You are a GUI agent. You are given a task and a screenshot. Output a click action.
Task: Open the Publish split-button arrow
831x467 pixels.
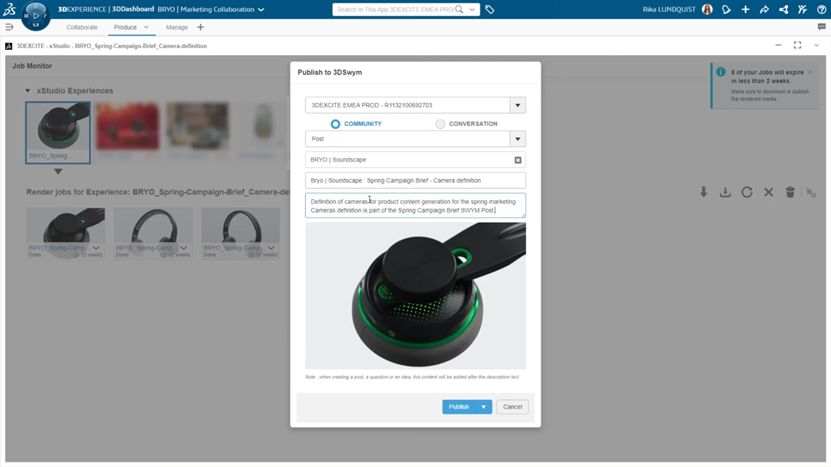click(x=483, y=407)
